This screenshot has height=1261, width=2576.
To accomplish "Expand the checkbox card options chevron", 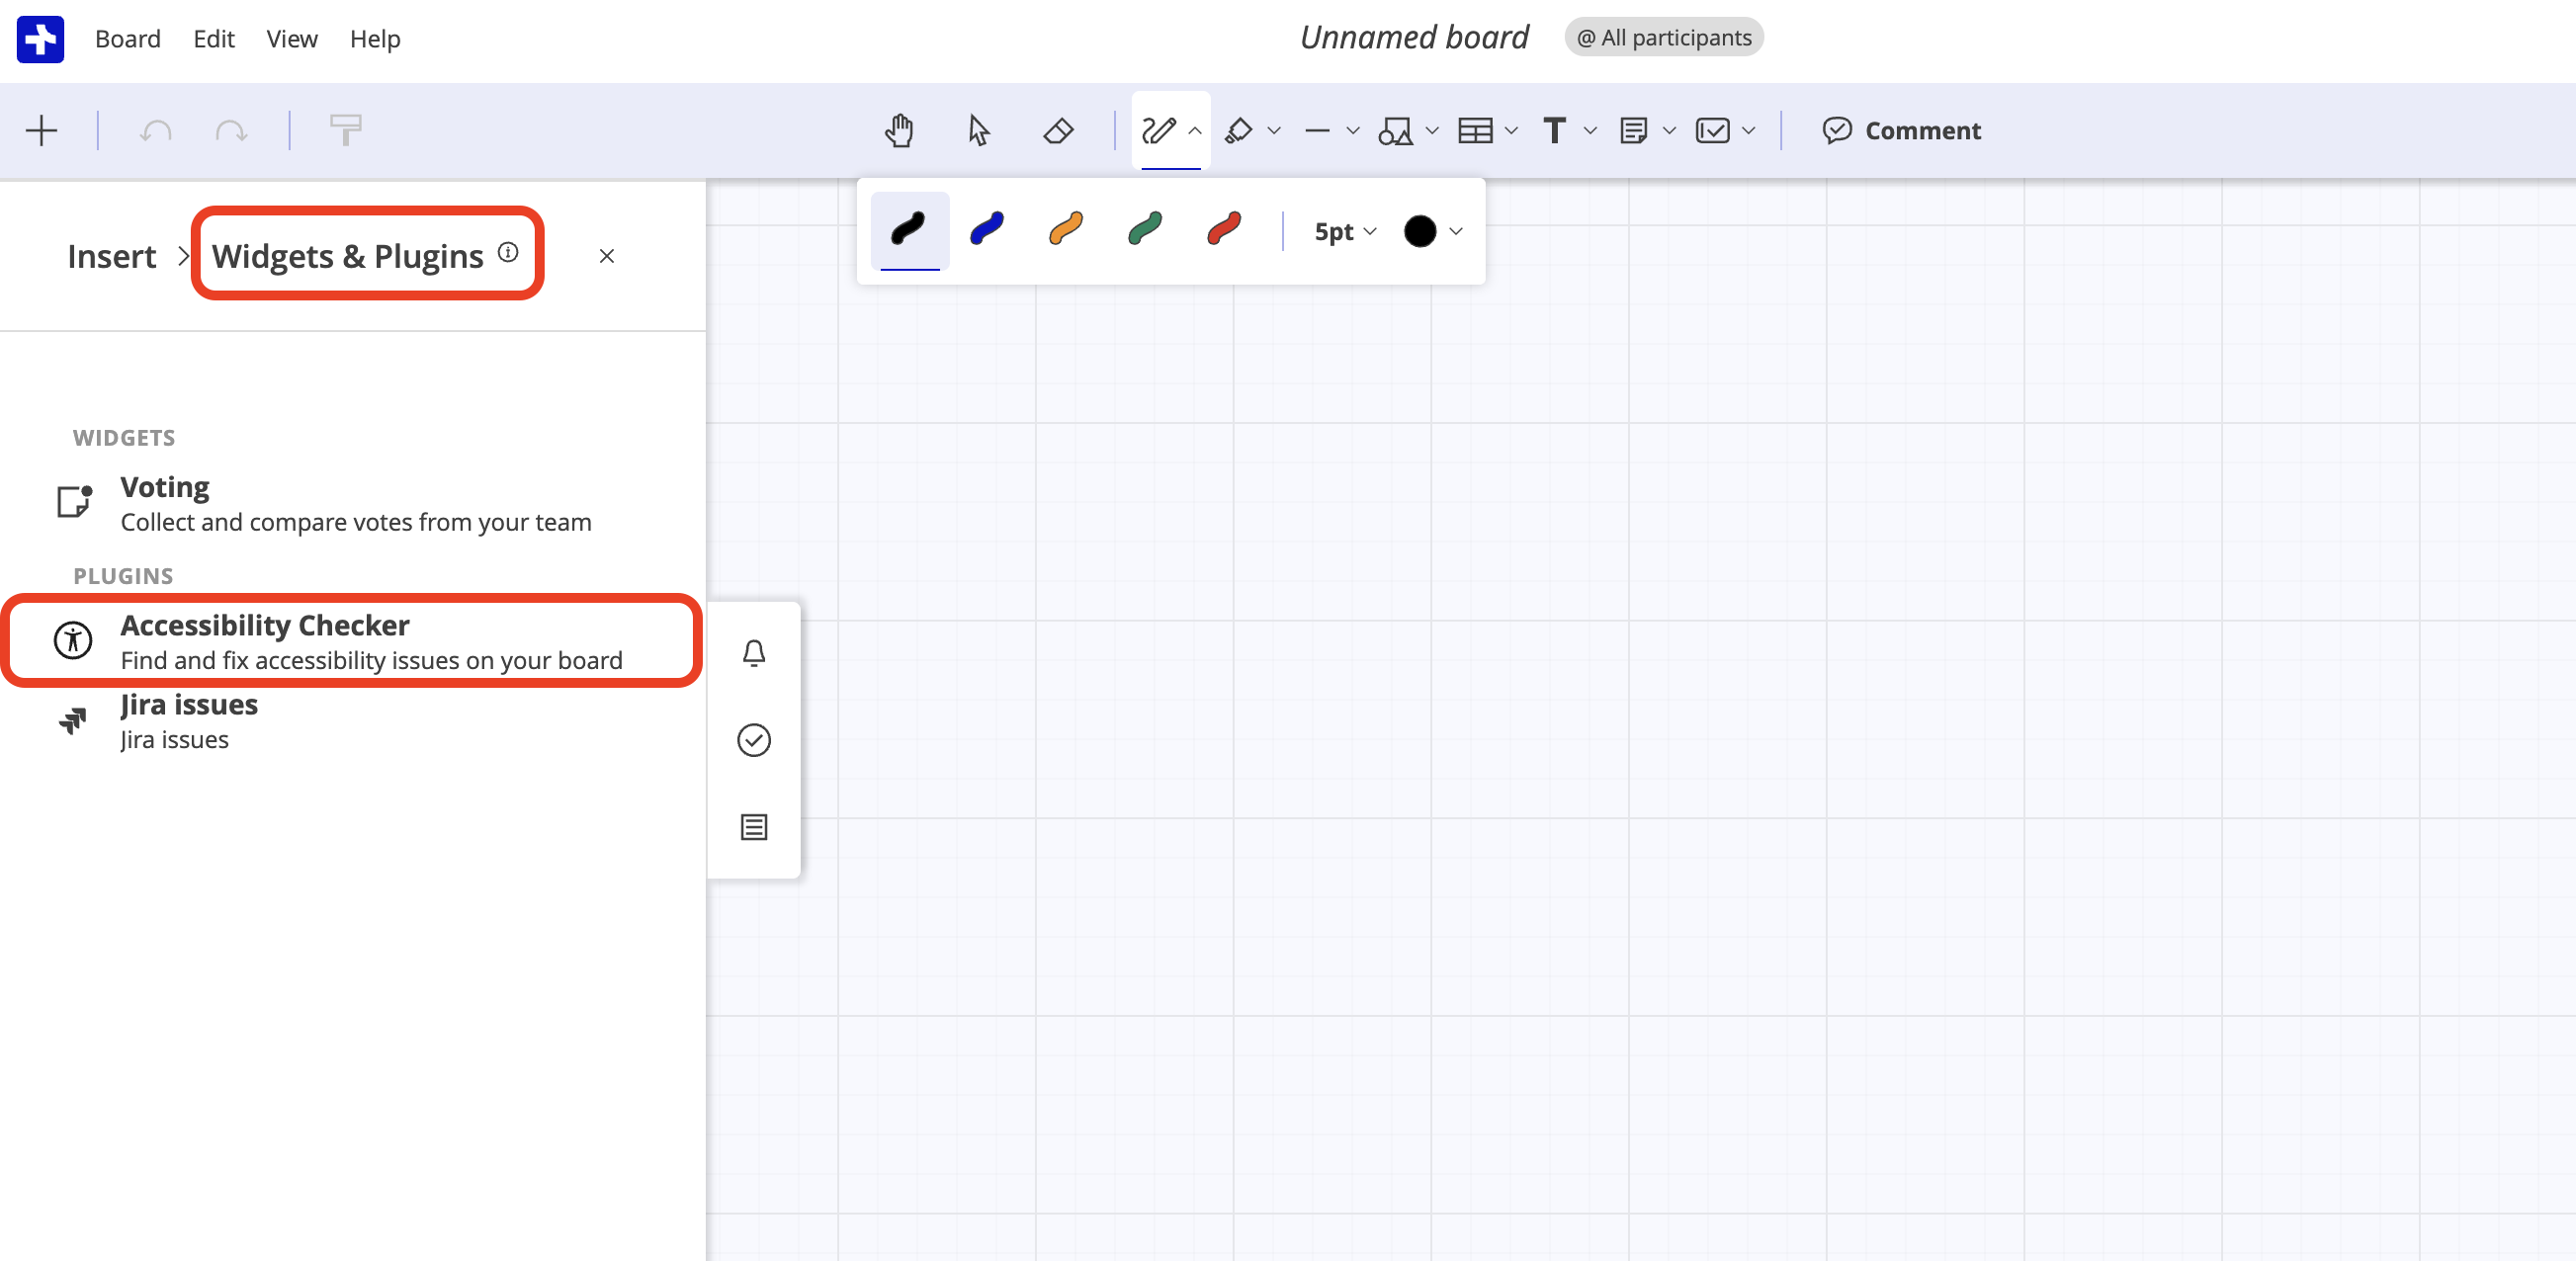I will [x=1748, y=131].
